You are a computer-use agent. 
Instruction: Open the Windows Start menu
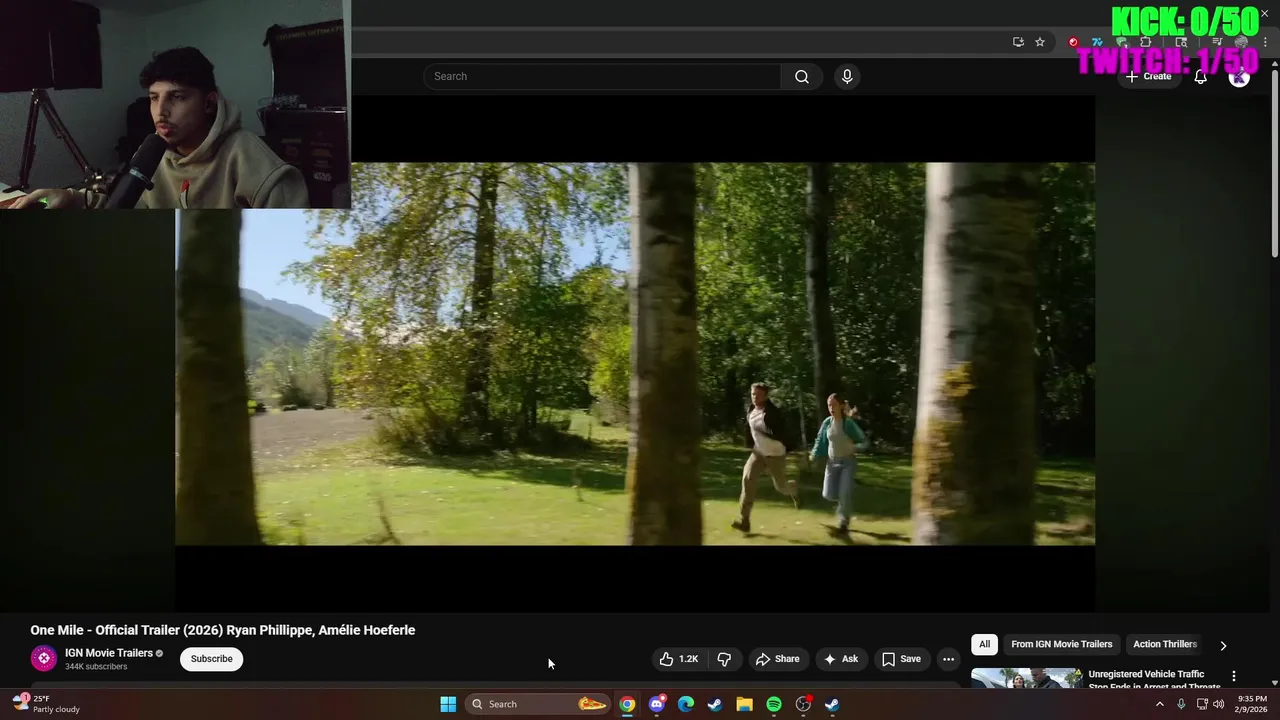point(448,704)
